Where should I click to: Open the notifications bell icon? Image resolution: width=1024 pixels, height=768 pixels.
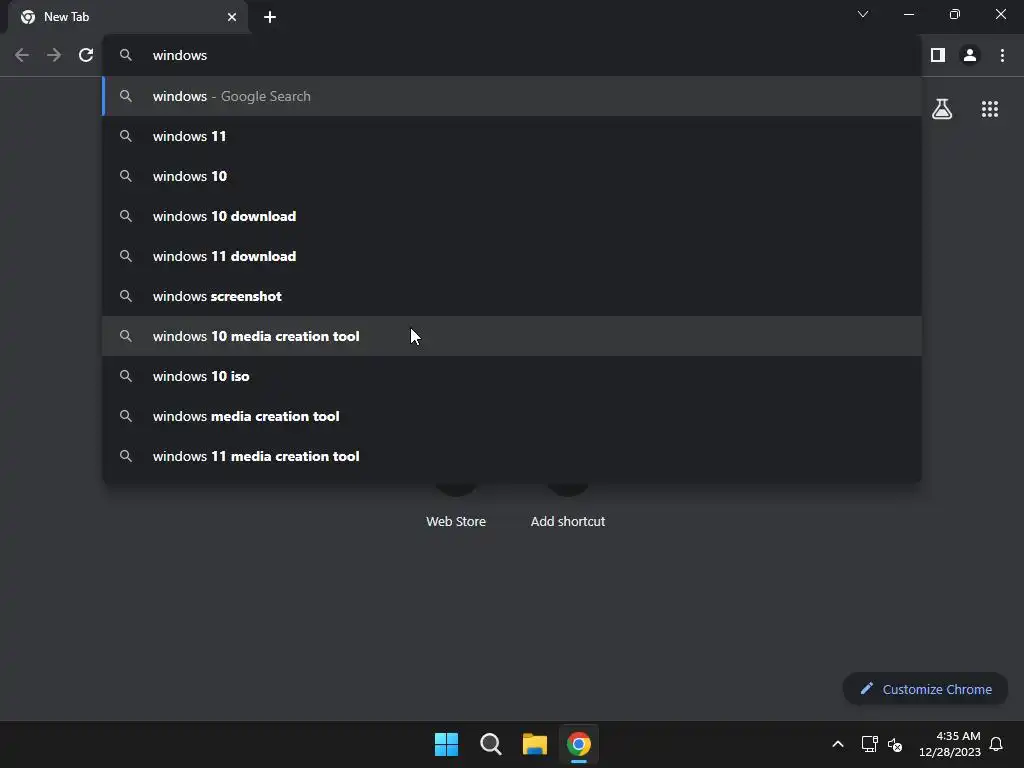pos(996,744)
